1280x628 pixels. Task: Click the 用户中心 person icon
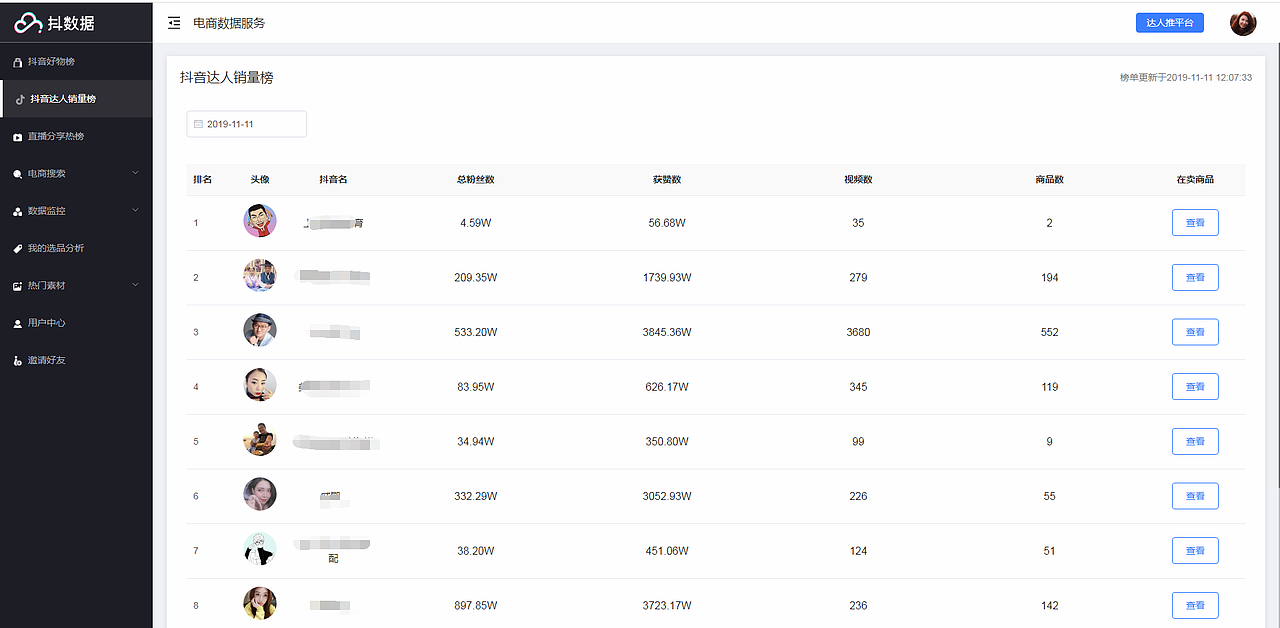17,323
